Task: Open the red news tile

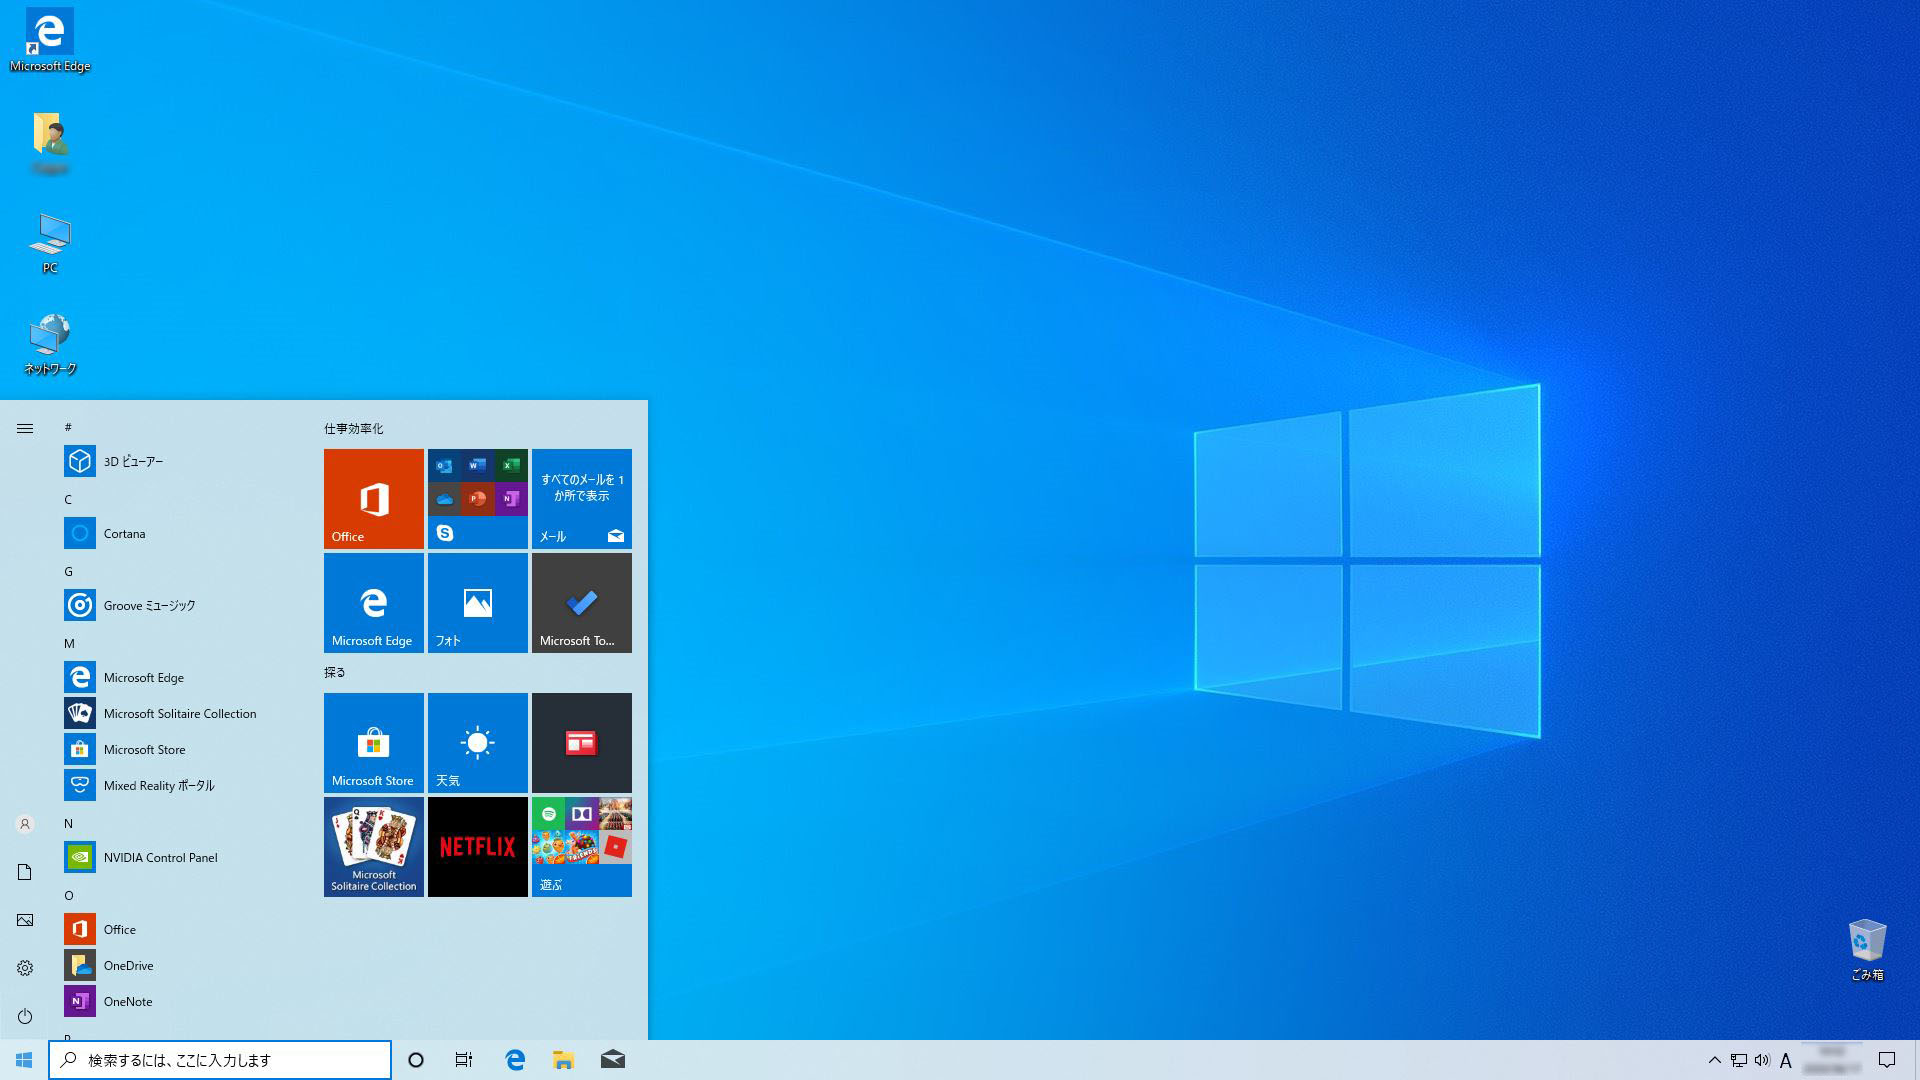Action: 582,743
